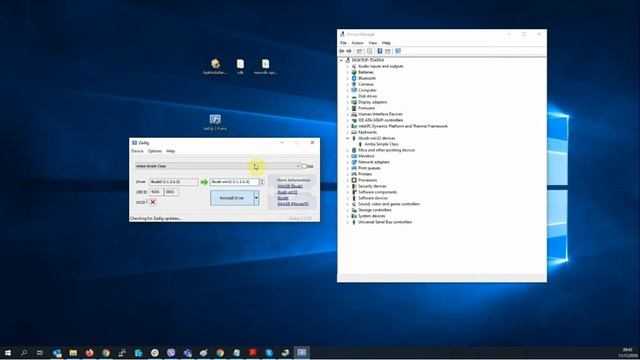The width and height of the screenshot is (640, 360).
Task: Open the Amba Simple Class device dropdown in Zadig
Action: coord(218,166)
